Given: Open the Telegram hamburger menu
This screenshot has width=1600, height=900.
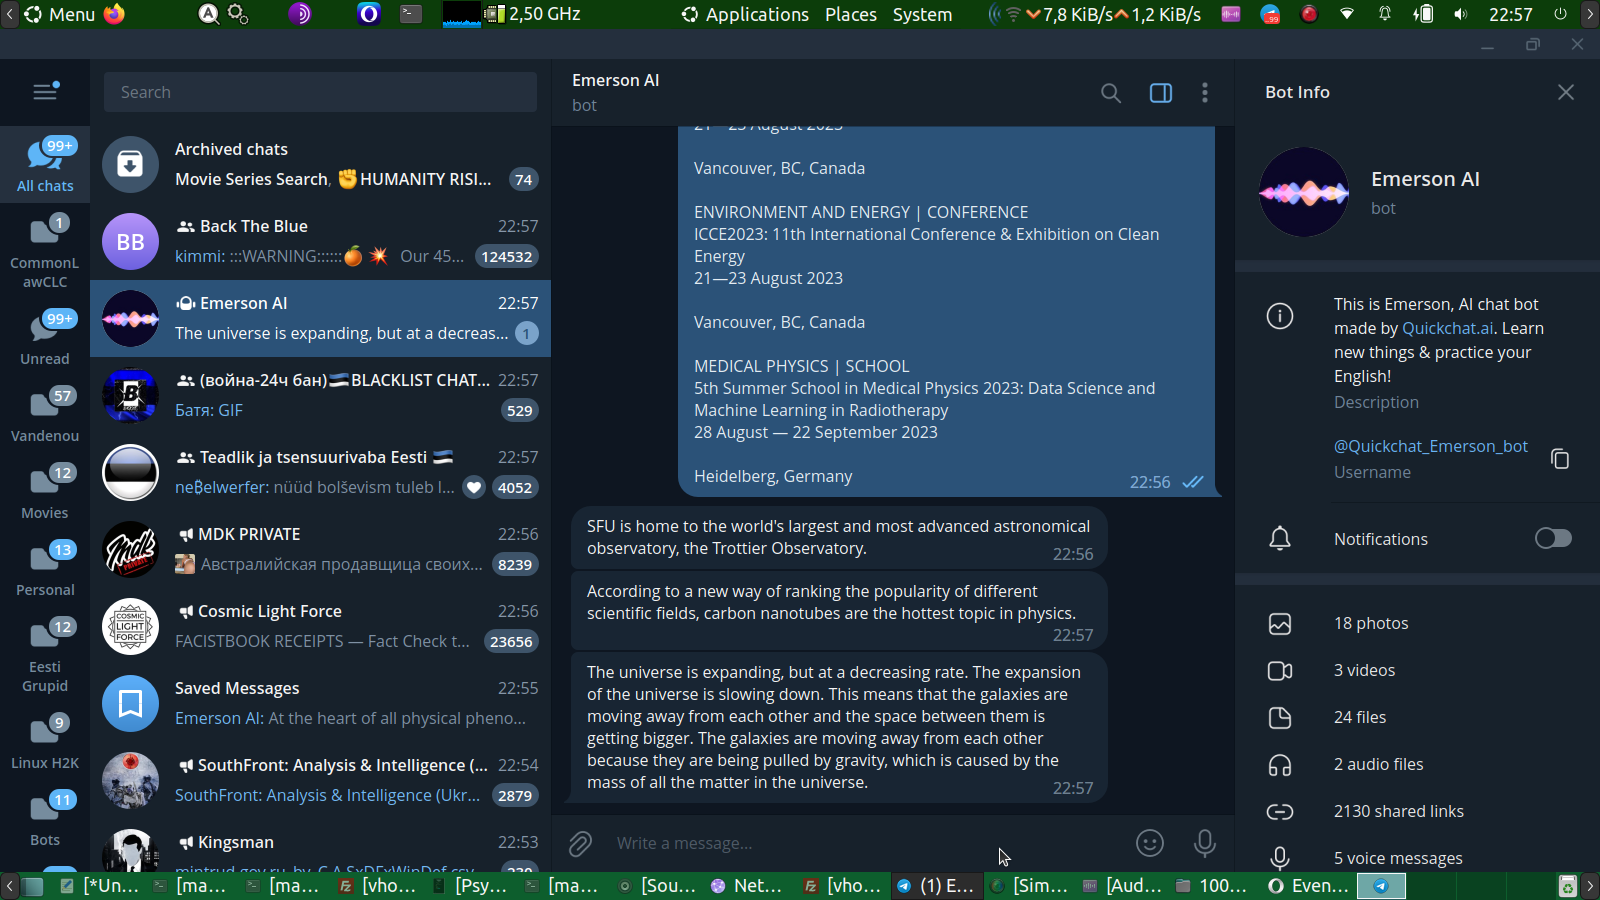Looking at the screenshot, I should click(45, 92).
